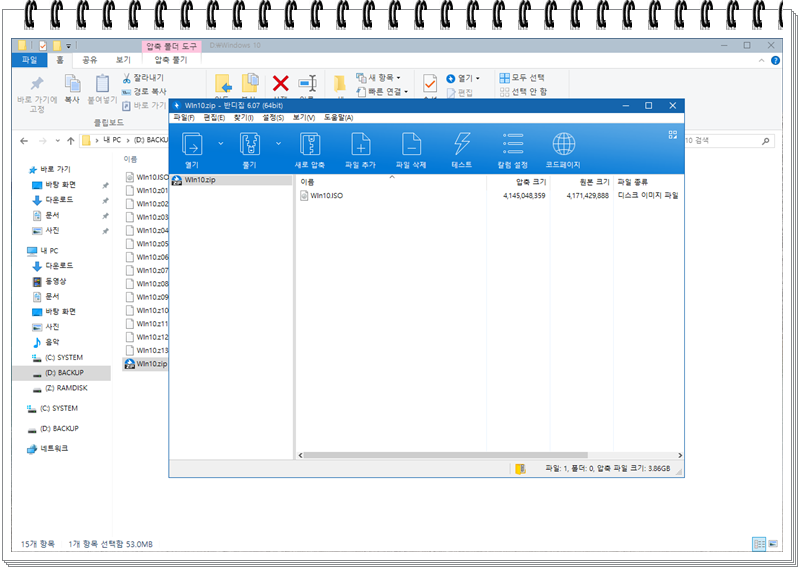Click the 복사 (Copy) icon in Explorer ribbon
This screenshot has width=800, height=569.
72,84
